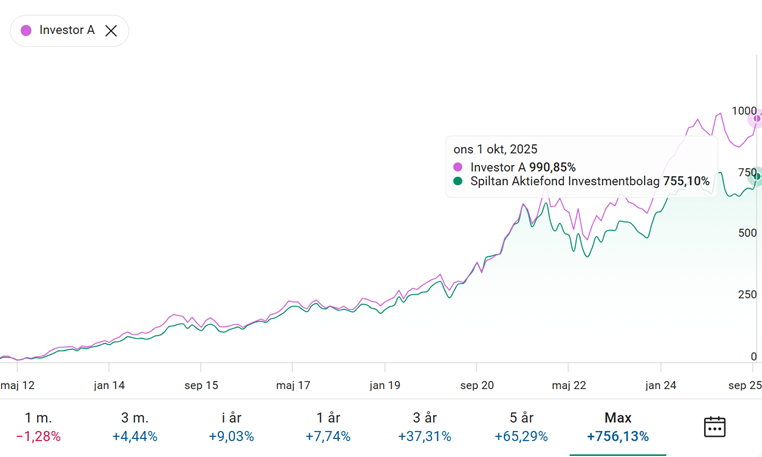
Task: Click the Investor A chip label
Action: pos(67,30)
